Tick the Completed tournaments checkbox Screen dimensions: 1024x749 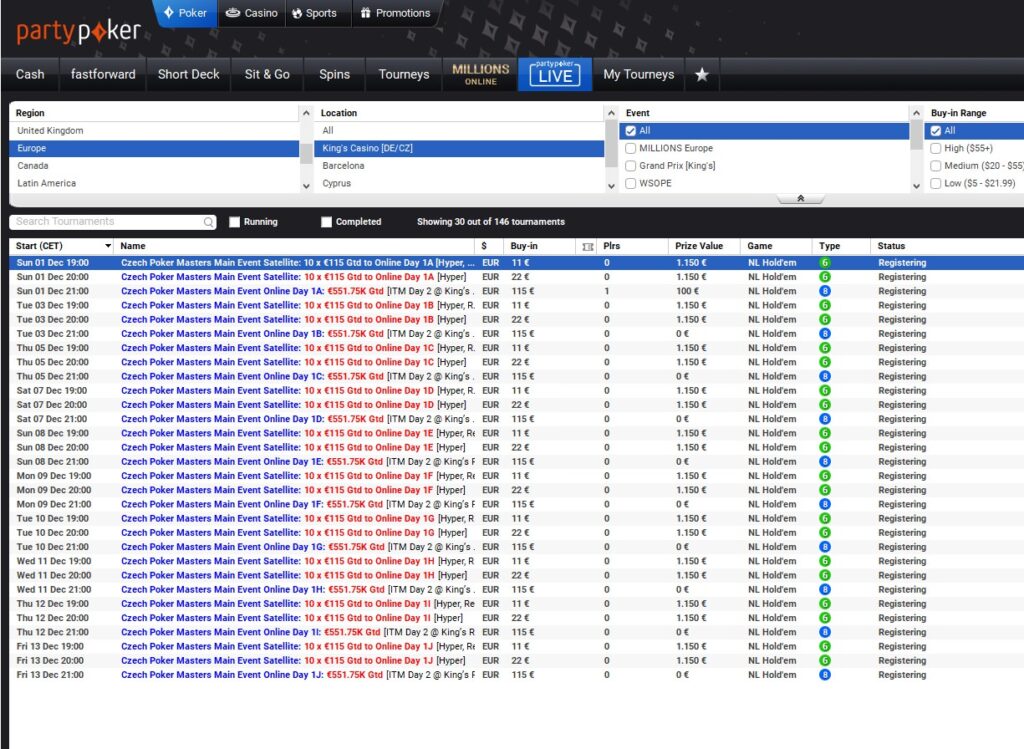point(327,222)
